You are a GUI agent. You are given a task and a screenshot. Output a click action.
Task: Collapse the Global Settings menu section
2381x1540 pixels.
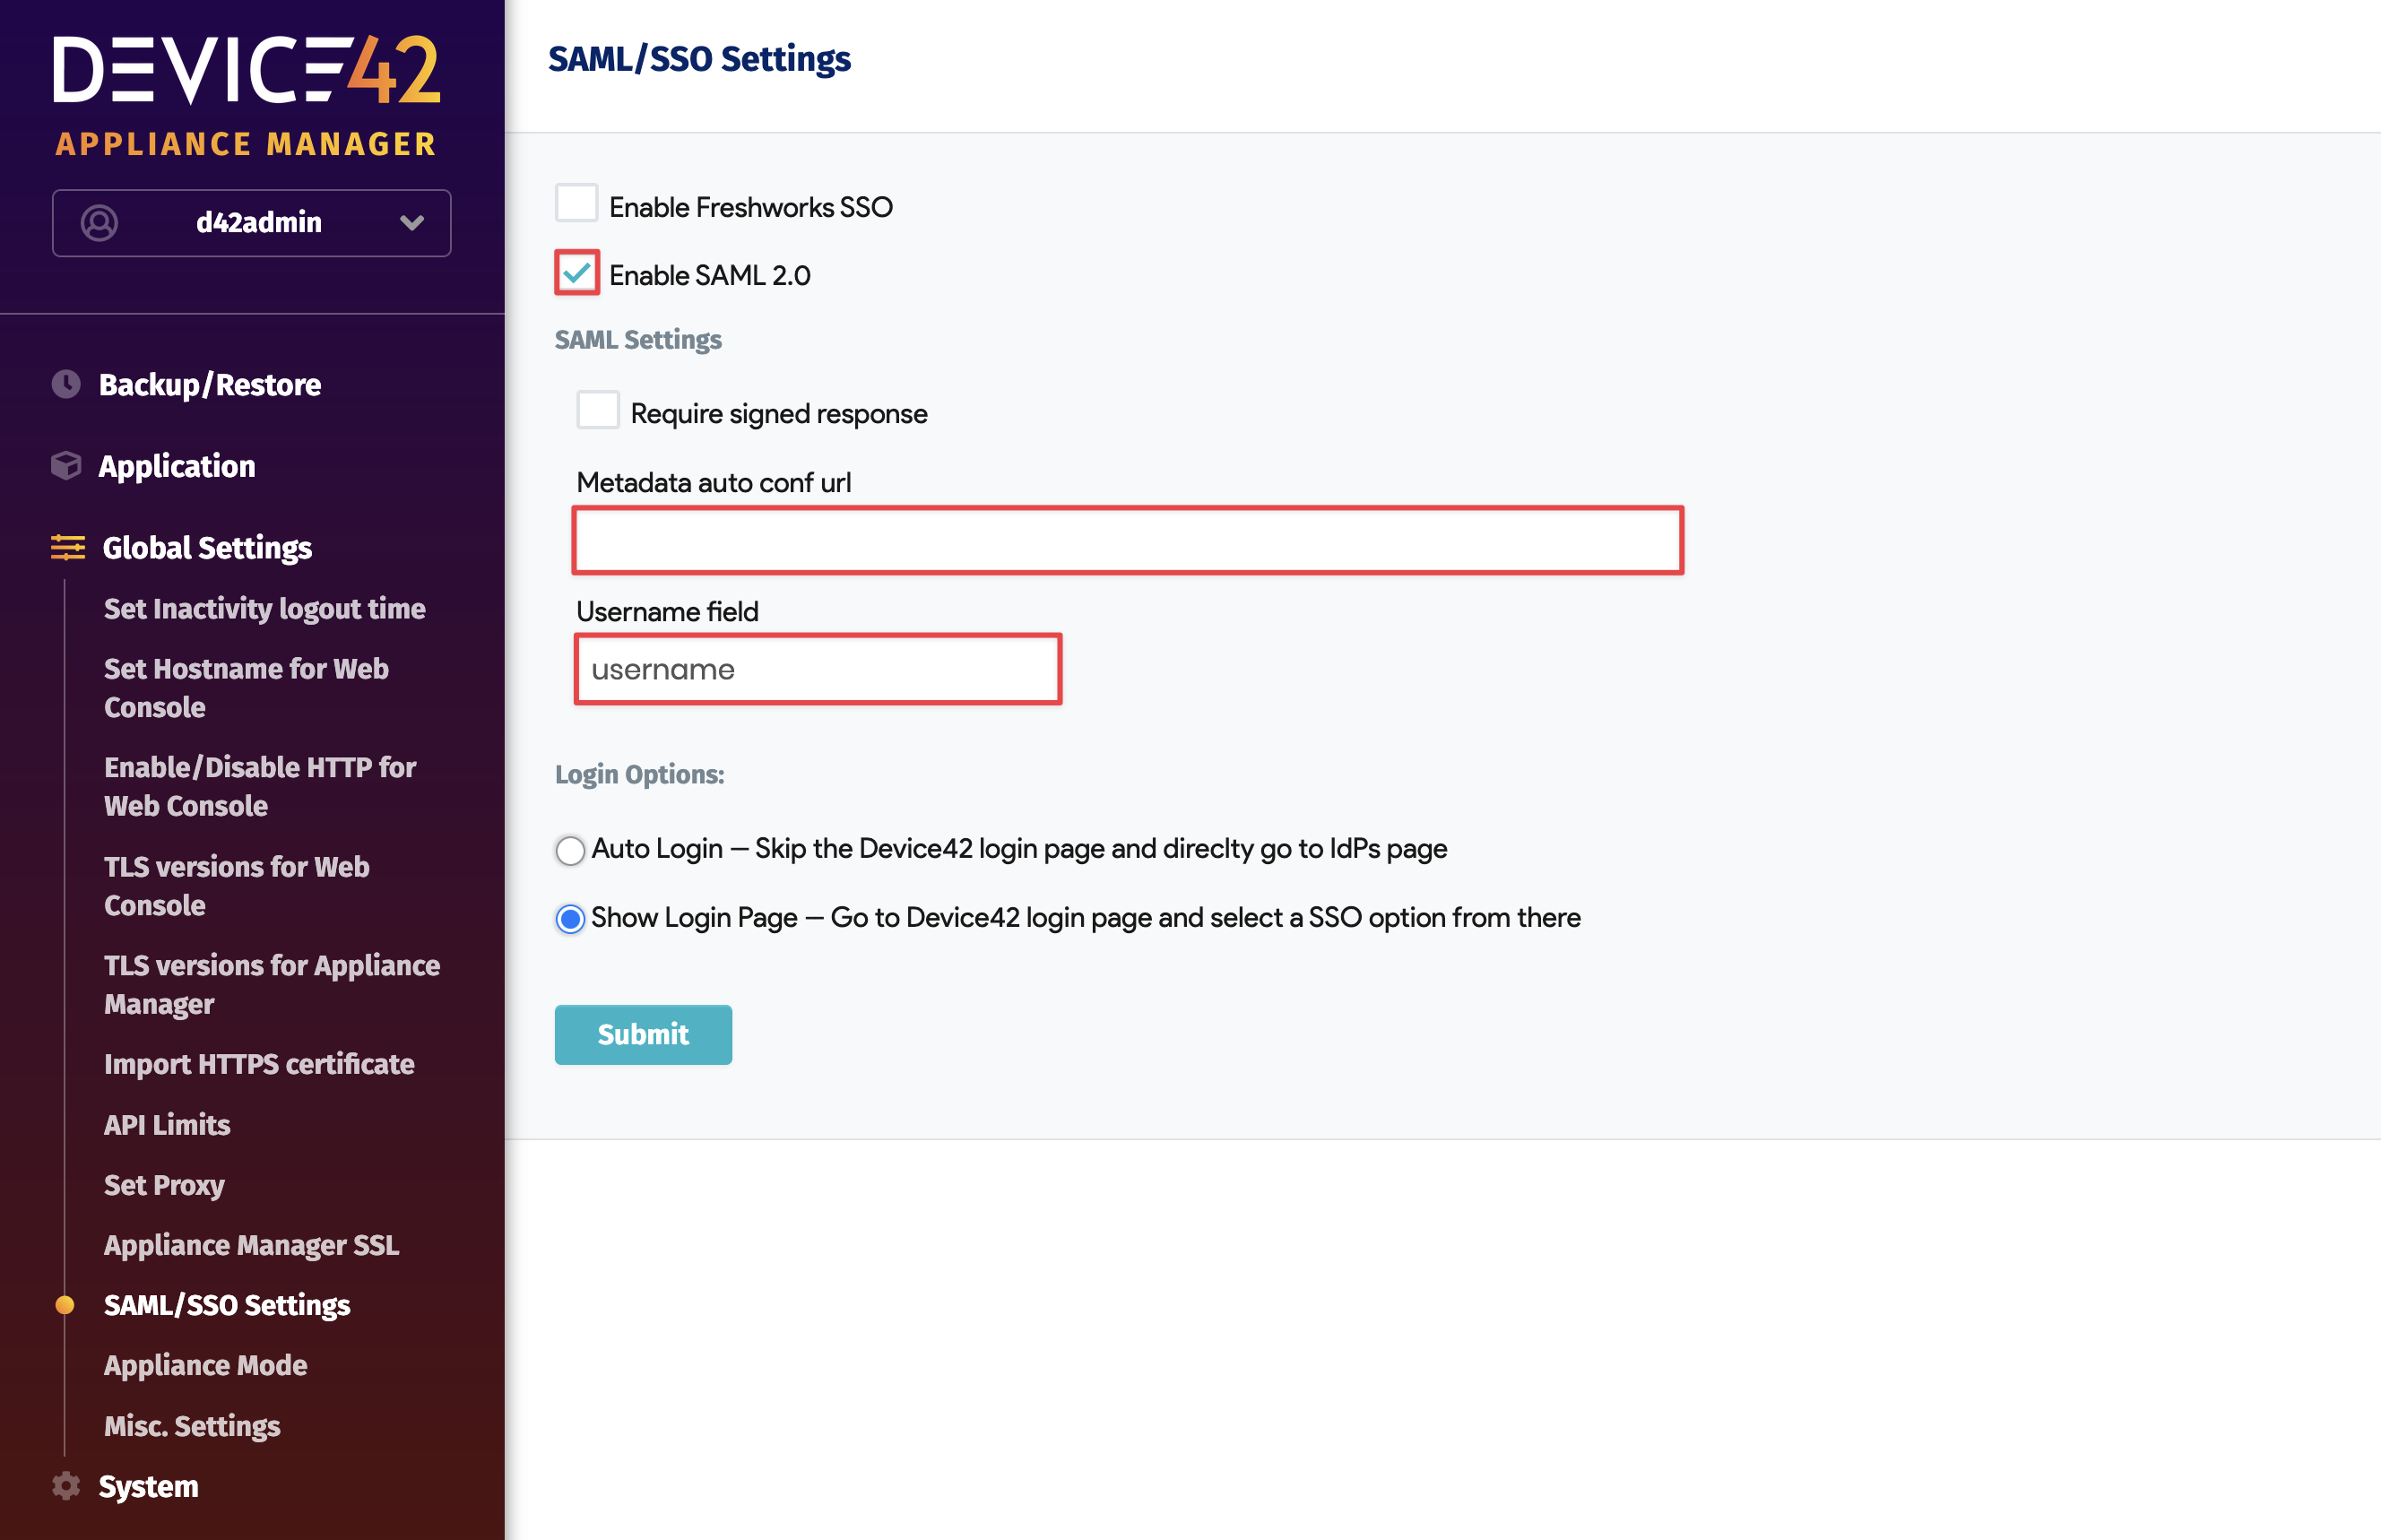207,548
